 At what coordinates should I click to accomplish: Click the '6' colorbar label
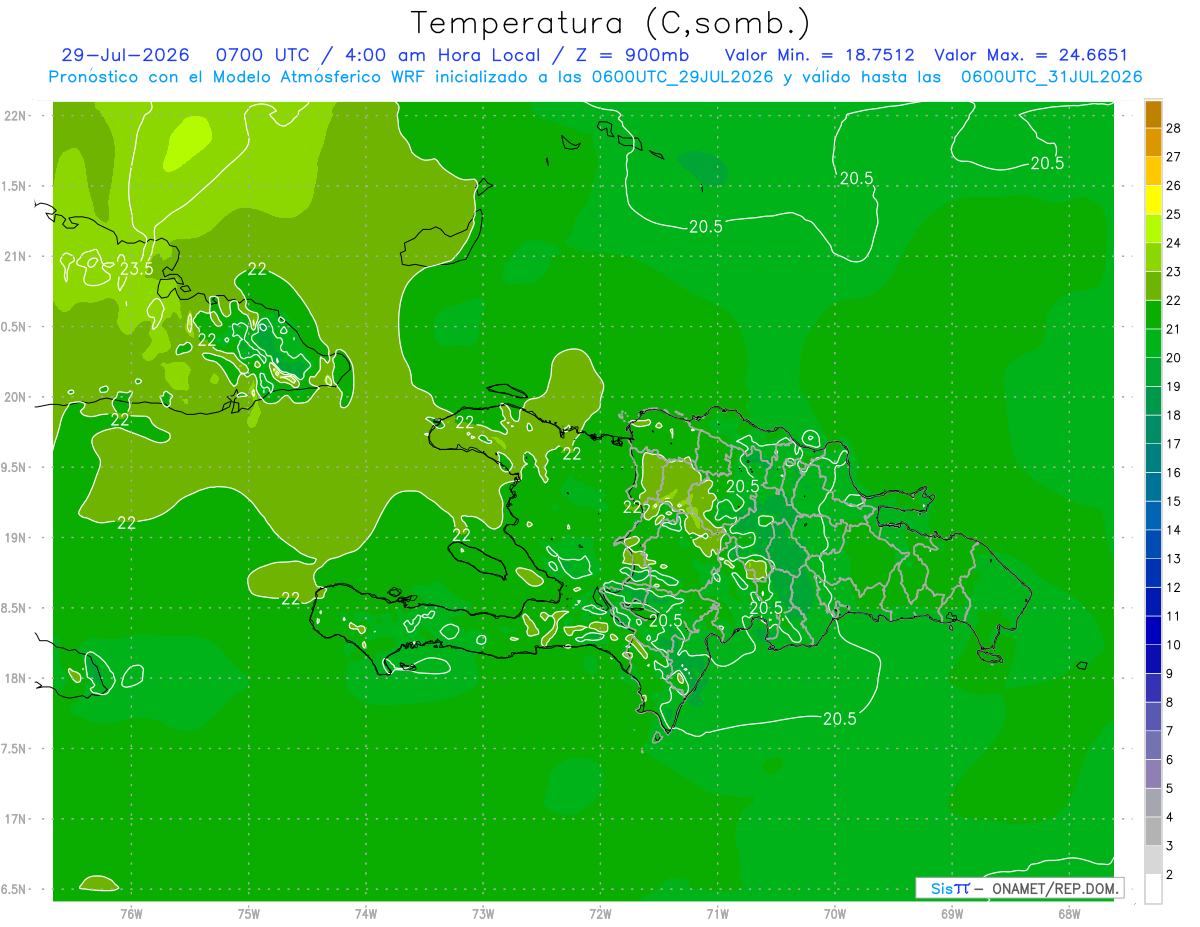(1170, 760)
